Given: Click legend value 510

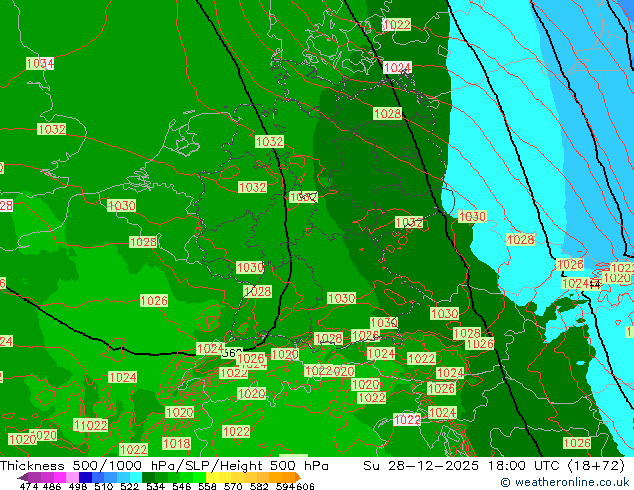Looking at the screenshot, I should [104, 486].
